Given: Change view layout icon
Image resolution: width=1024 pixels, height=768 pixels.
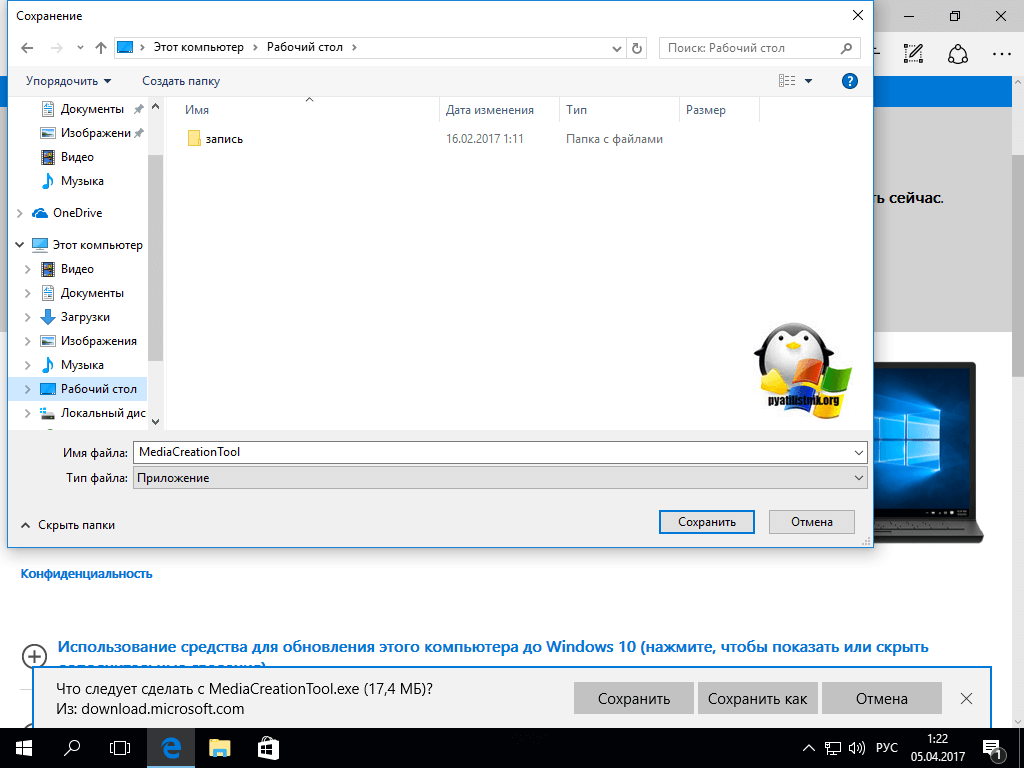Looking at the screenshot, I should click(787, 81).
